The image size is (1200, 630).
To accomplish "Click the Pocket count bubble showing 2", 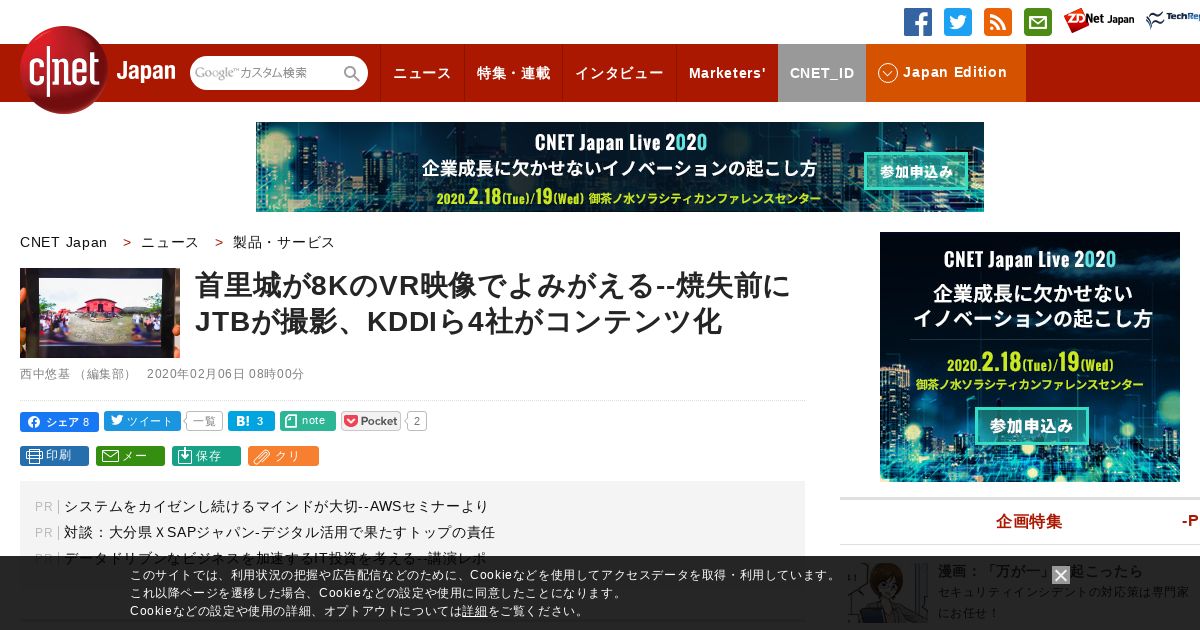I will [417, 421].
